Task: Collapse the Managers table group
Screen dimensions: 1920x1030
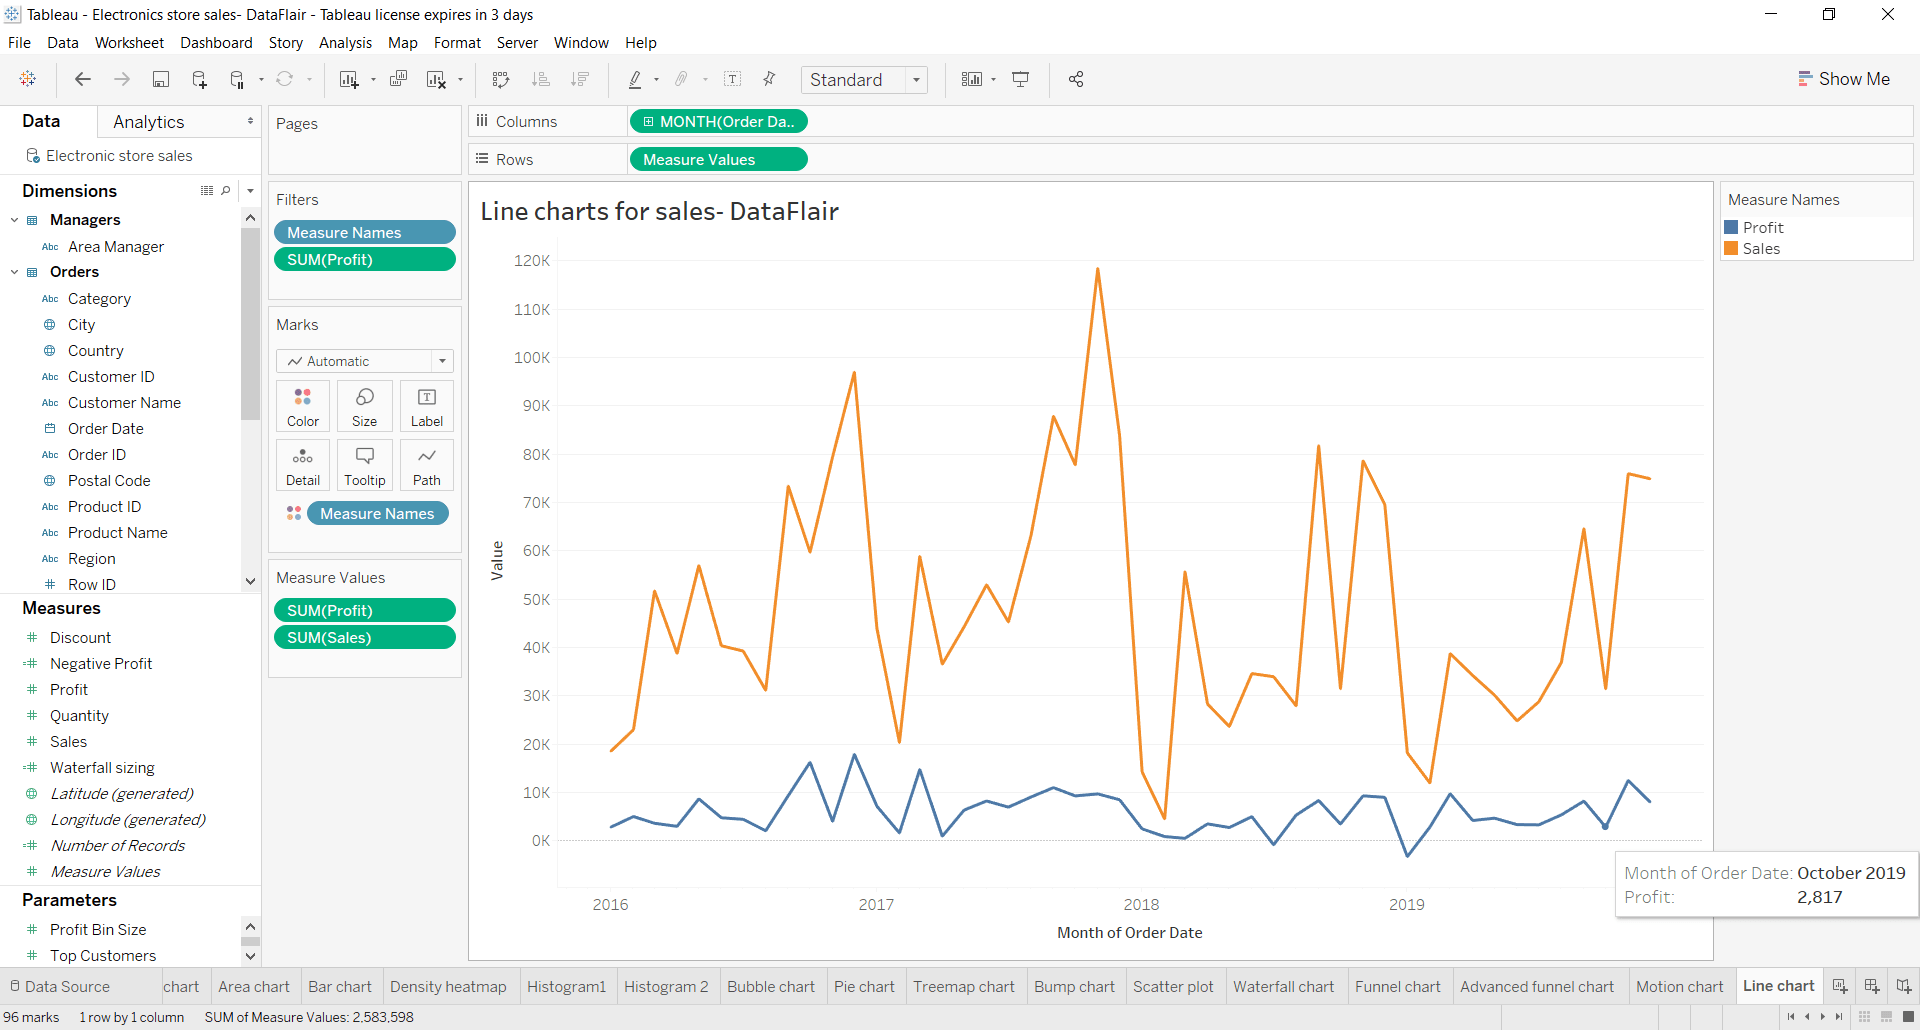Action: 14,220
